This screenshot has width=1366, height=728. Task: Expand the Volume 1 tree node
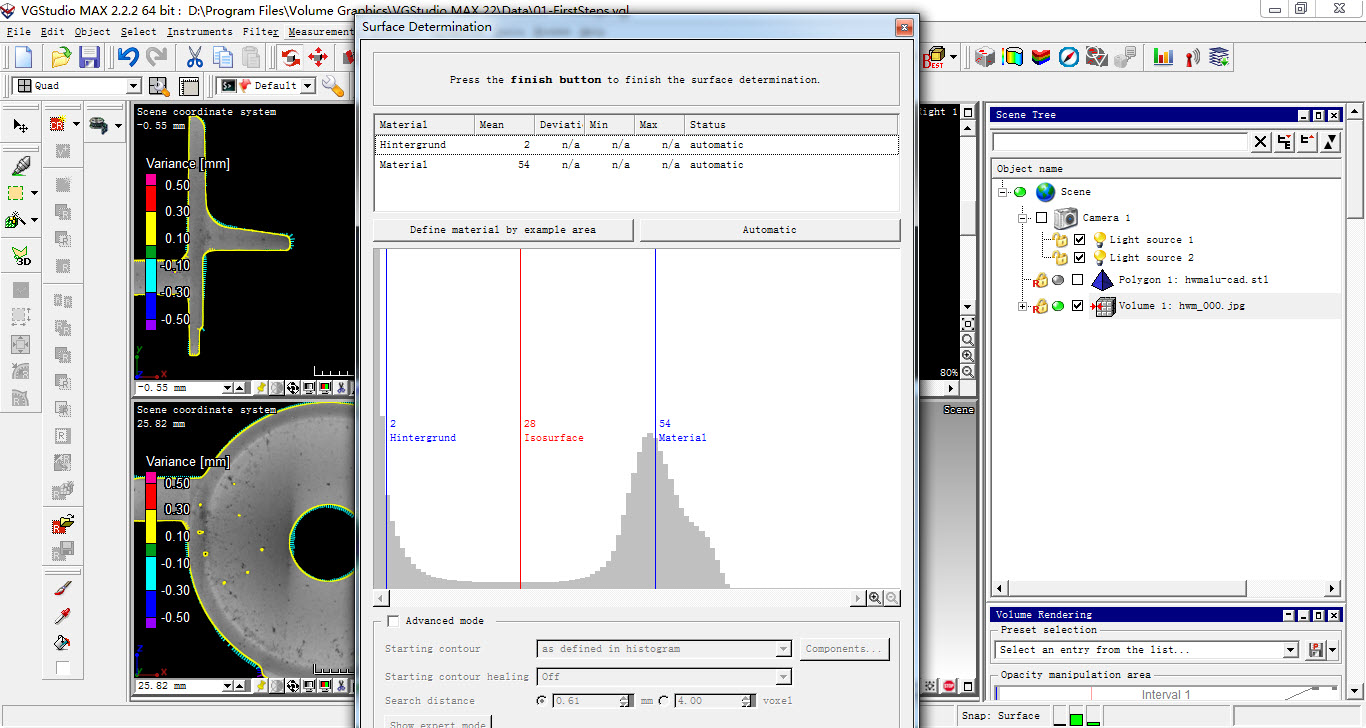tap(1022, 306)
